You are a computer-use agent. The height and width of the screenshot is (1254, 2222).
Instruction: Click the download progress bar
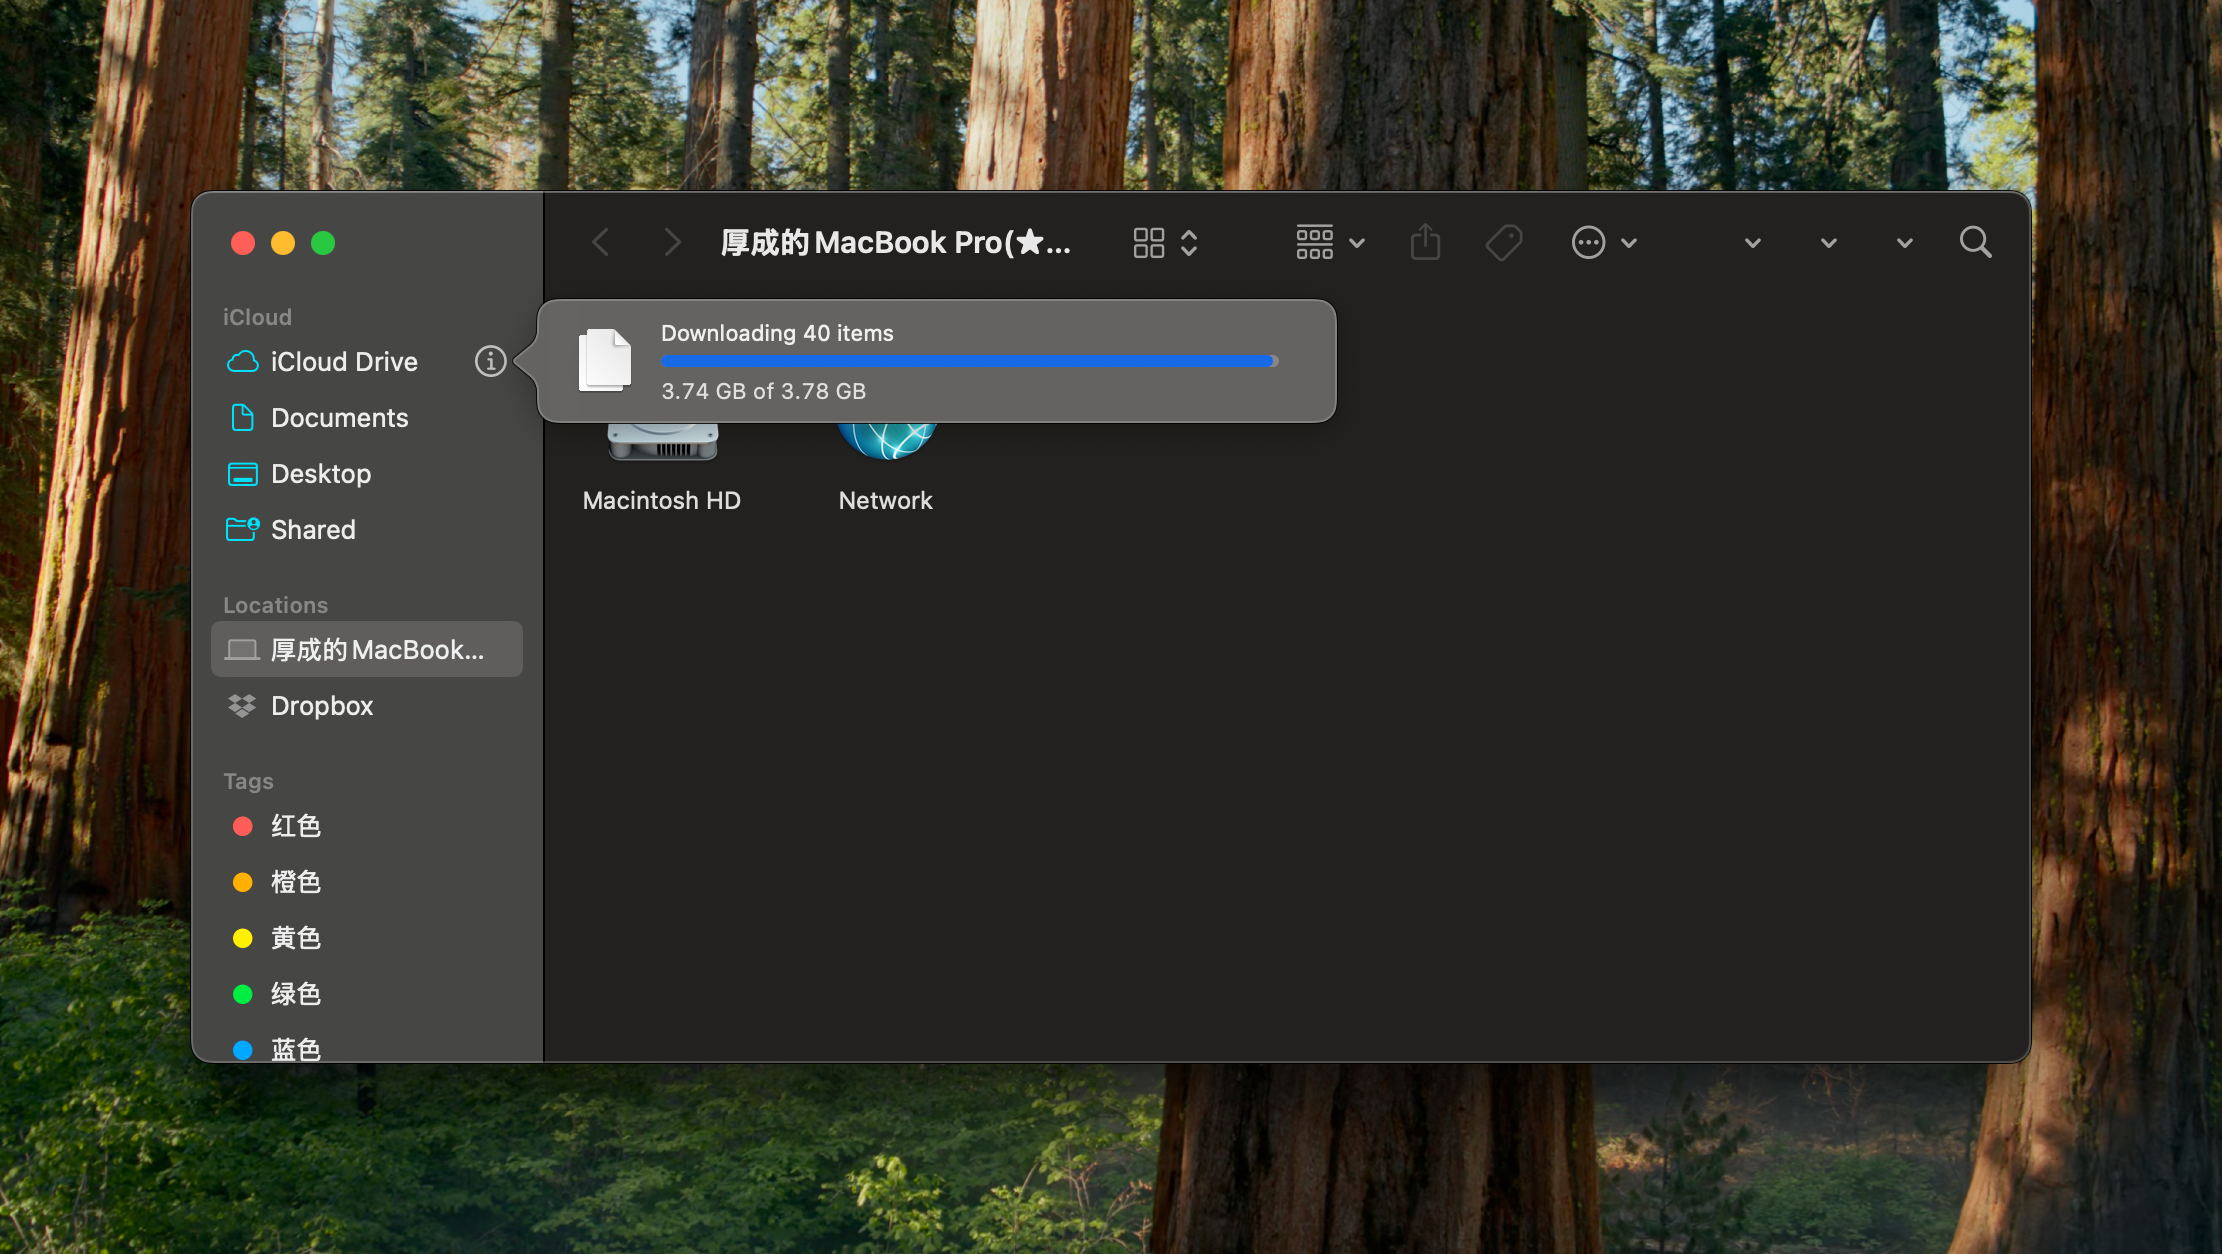(968, 361)
